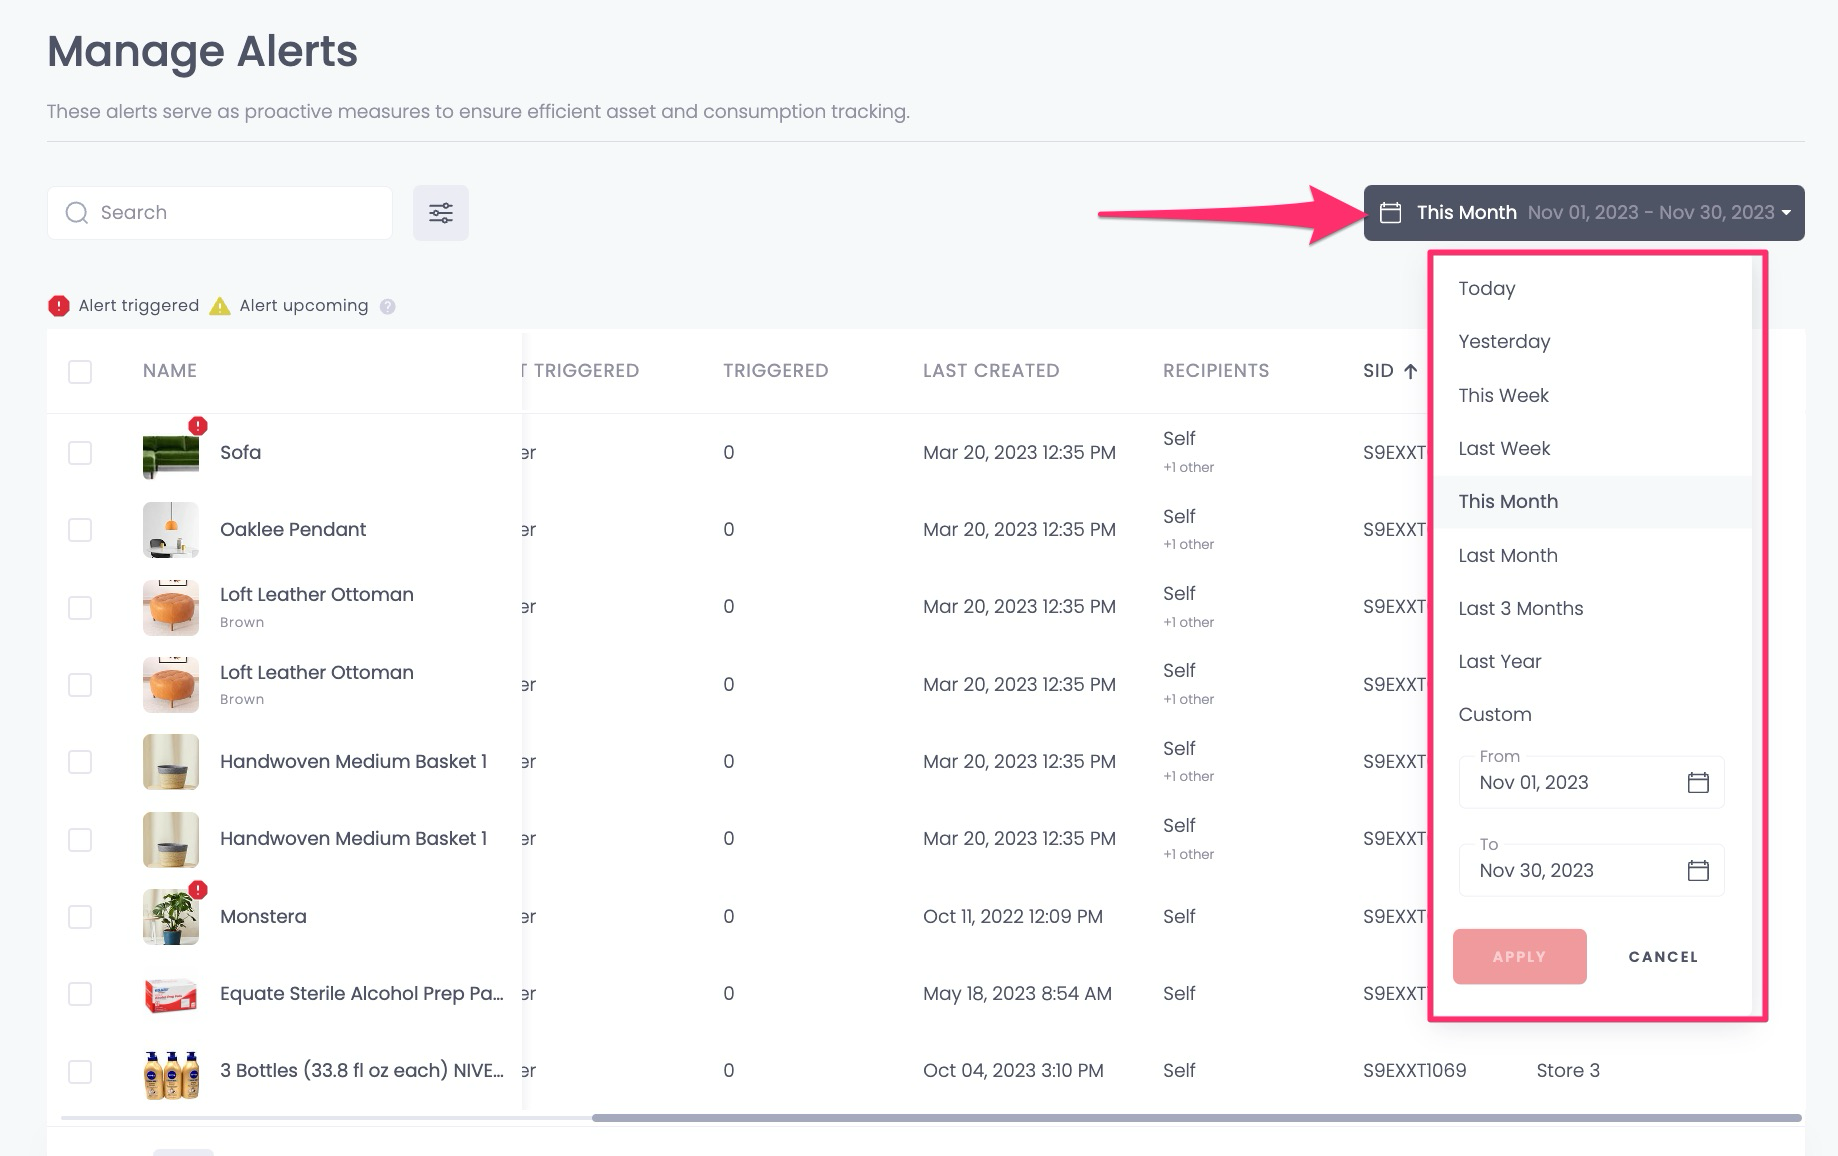Click the SID ascending sort arrow
Screen dimensions: 1838x1156
tap(1410, 371)
